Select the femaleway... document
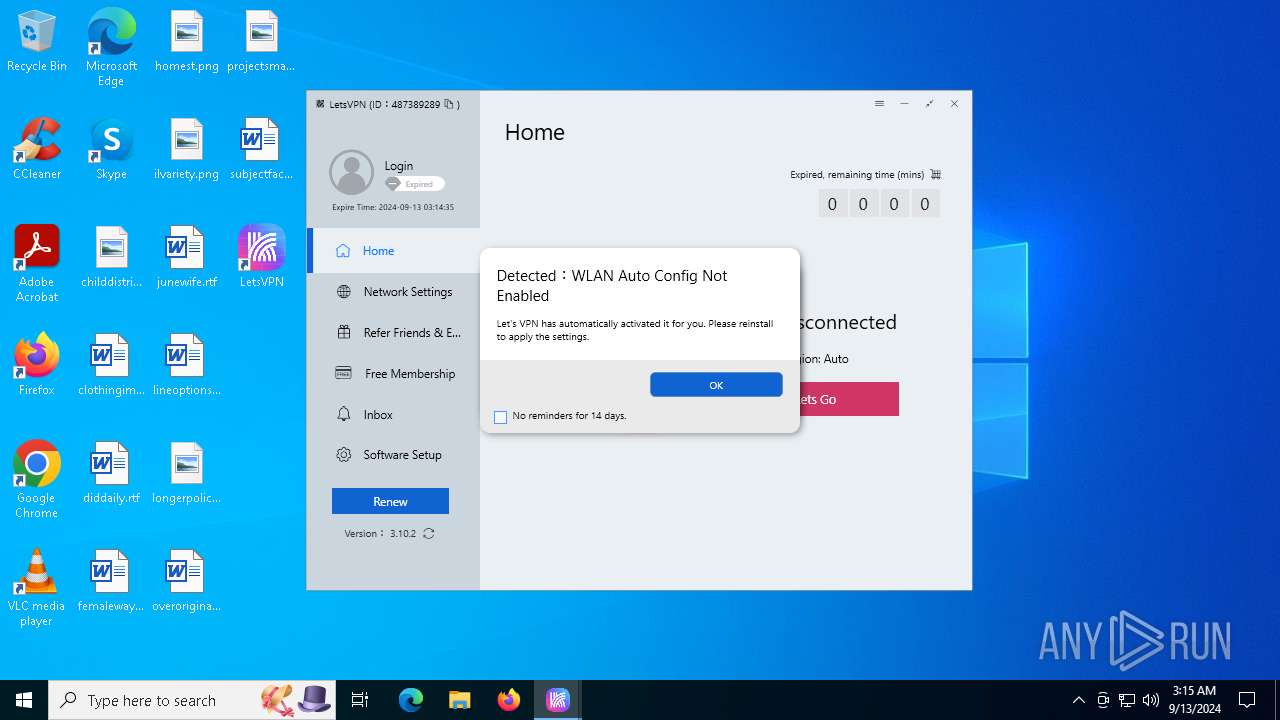Image resolution: width=1280 pixels, height=720 pixels. coord(111,582)
